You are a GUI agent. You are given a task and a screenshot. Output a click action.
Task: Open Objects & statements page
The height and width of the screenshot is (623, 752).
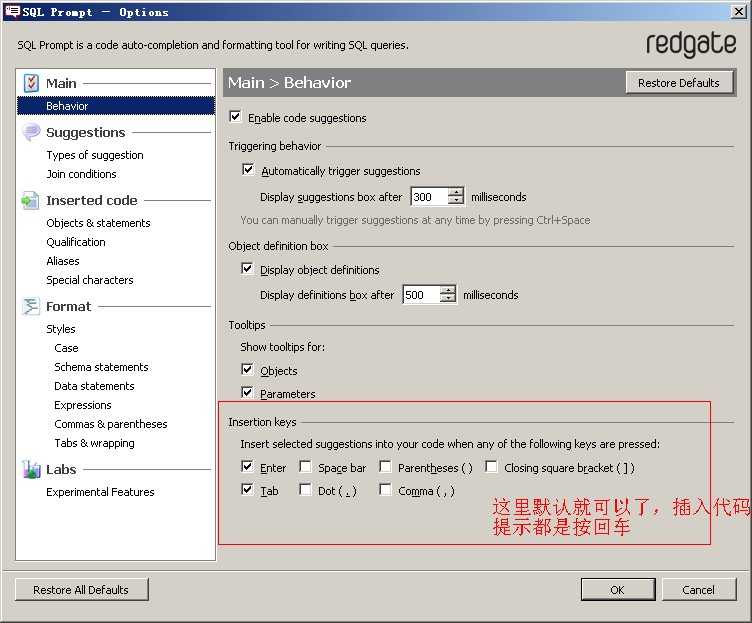point(98,223)
